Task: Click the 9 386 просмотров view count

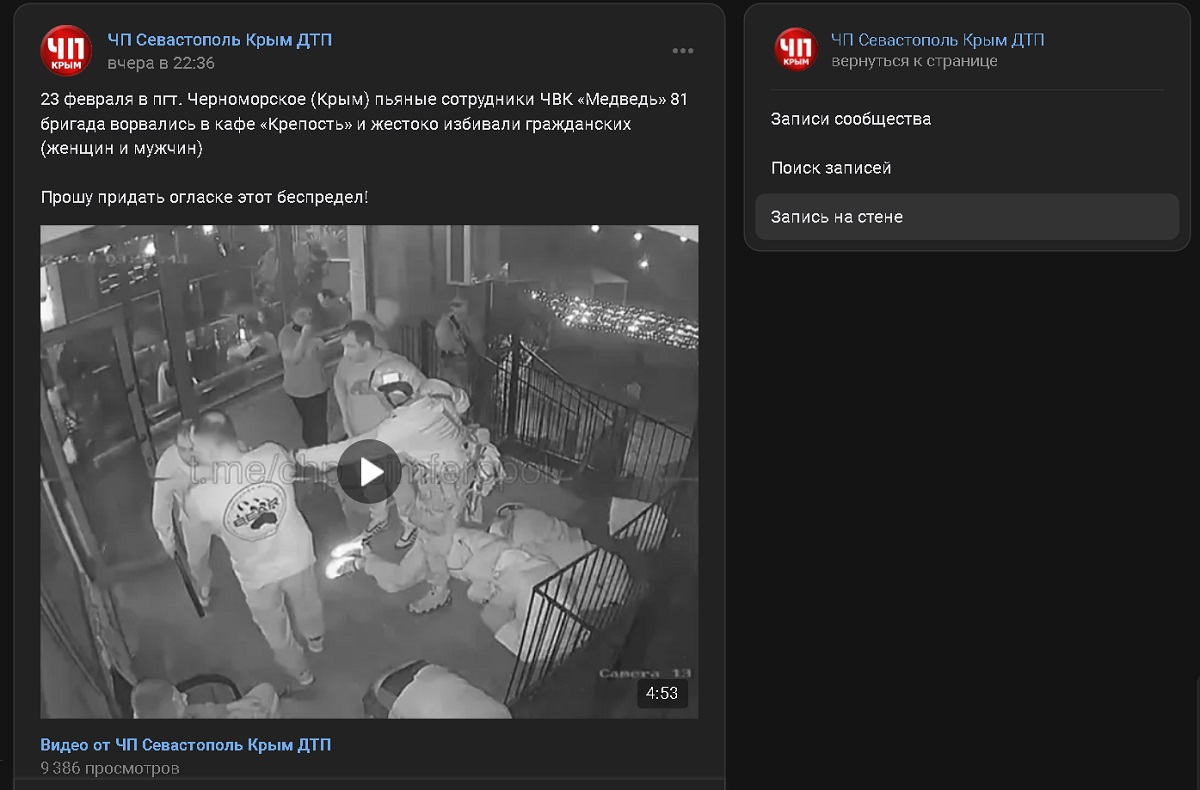Action: (x=110, y=768)
